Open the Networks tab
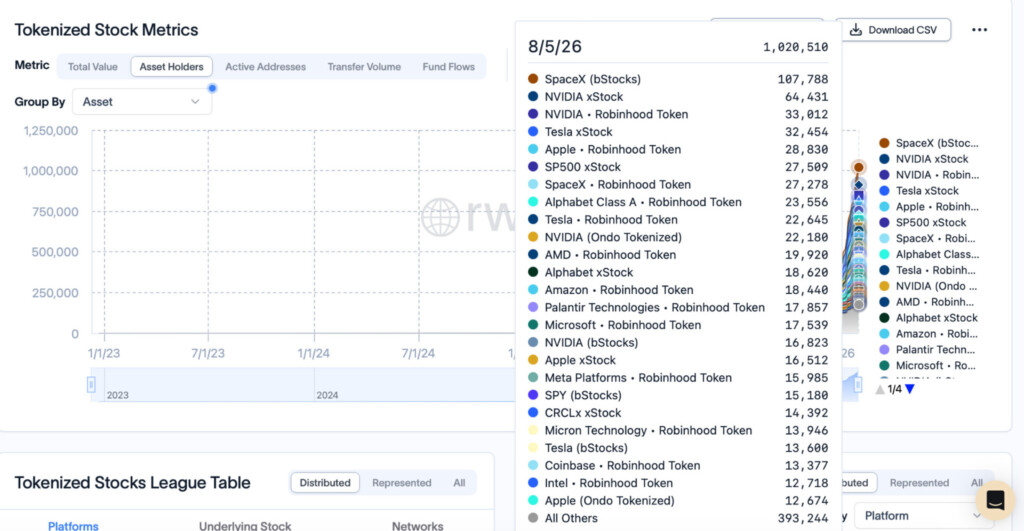The width and height of the screenshot is (1024, 531). [x=417, y=525]
